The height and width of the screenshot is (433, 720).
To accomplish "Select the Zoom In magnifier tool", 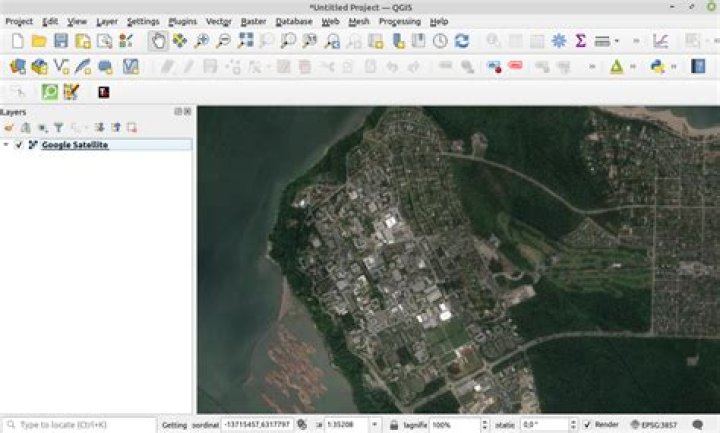I will coord(202,41).
